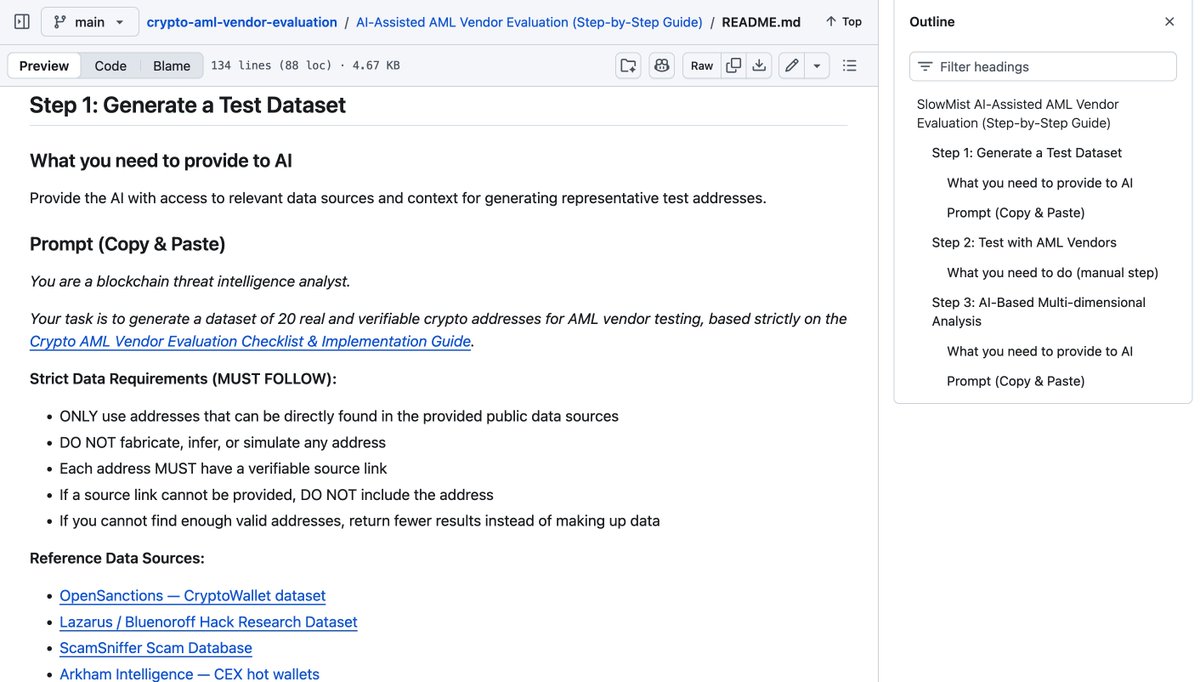The width and height of the screenshot is (1200, 682).
Task: Collapse the file tree side panel
Action: [x=21, y=21]
